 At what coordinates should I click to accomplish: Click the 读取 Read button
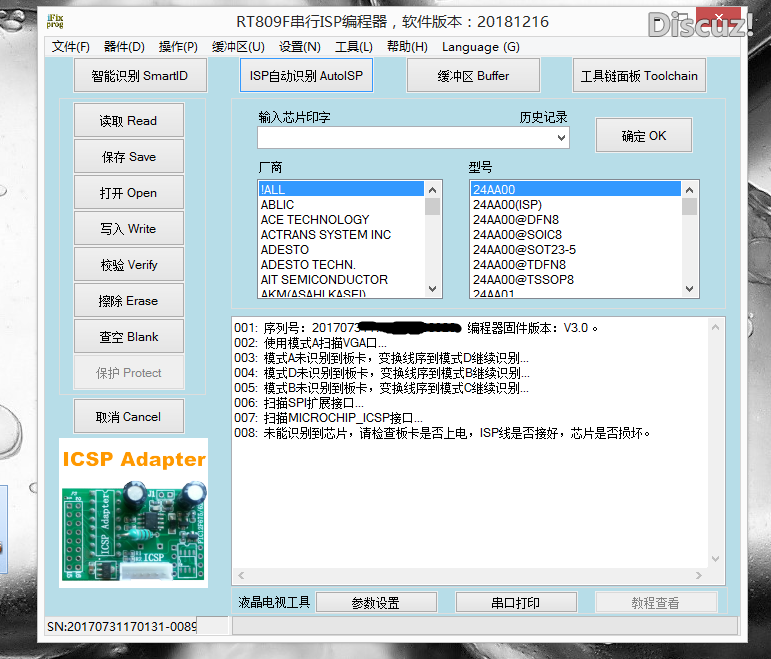pos(128,121)
